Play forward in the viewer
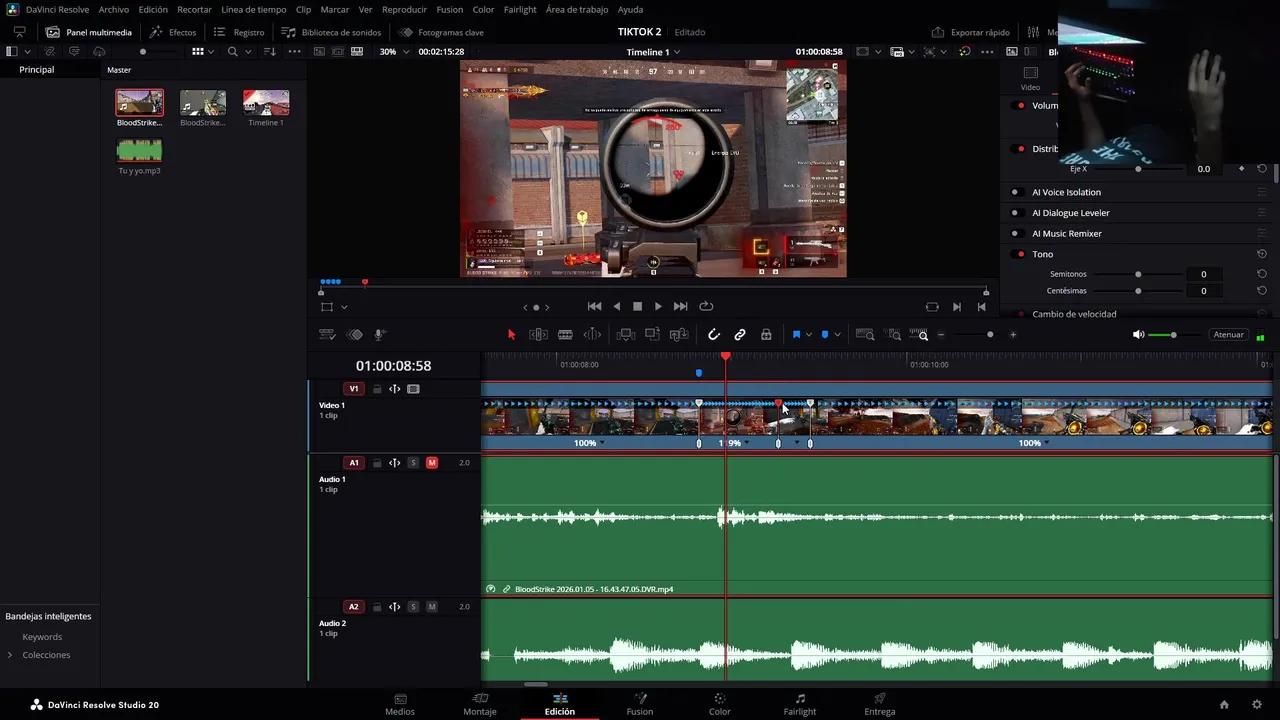Image resolution: width=1280 pixels, height=720 pixels. click(658, 307)
